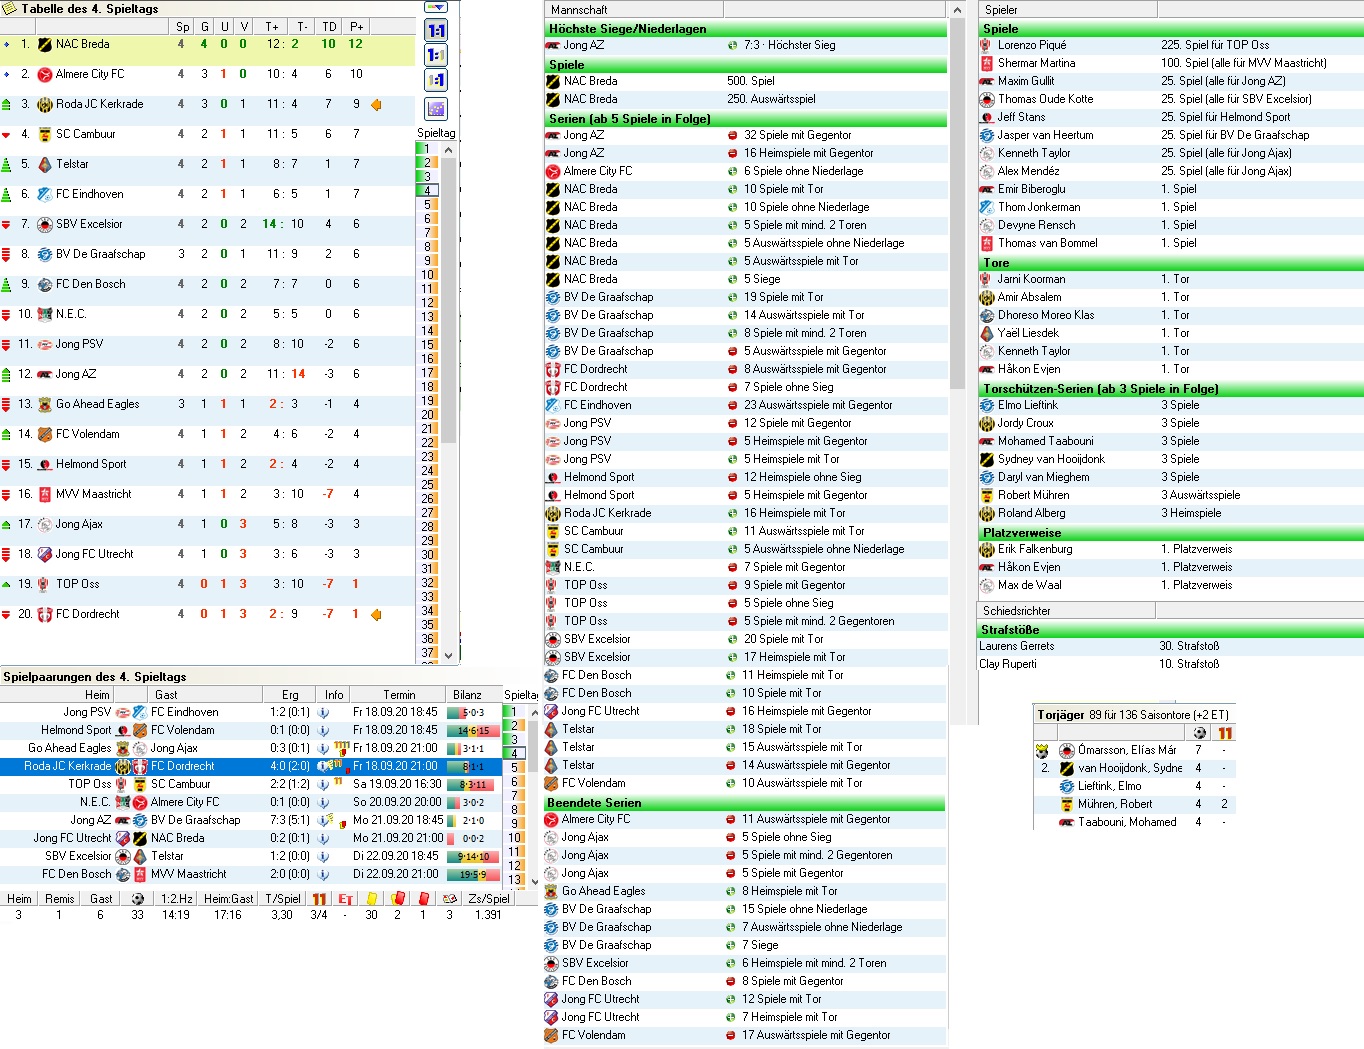Open info icon for FC Den Bosch vs MVV Maastricht
Image resolution: width=1364 pixels, height=1049 pixels.
pyautogui.click(x=324, y=874)
